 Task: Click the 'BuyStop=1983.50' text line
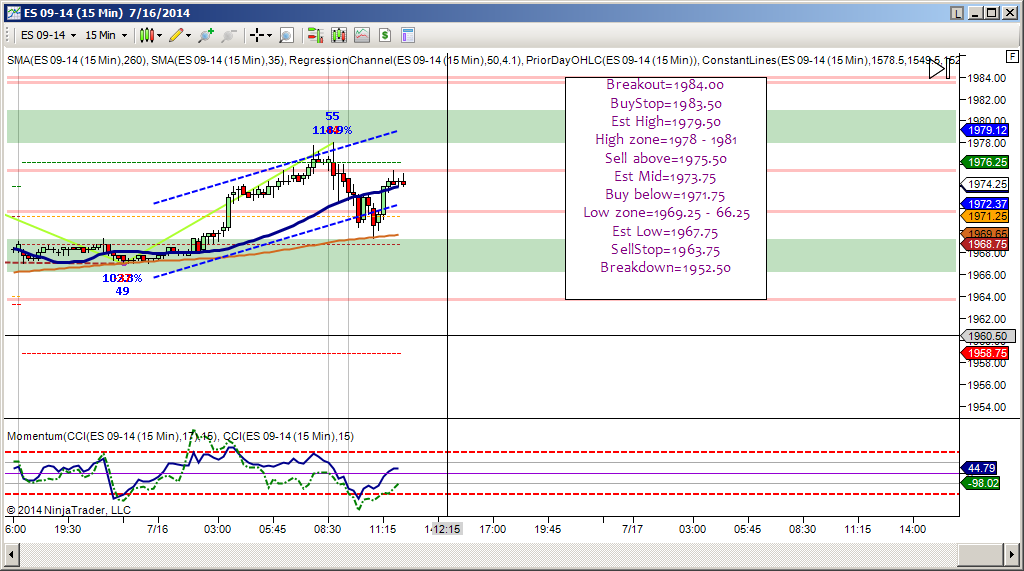pyautogui.click(x=665, y=103)
